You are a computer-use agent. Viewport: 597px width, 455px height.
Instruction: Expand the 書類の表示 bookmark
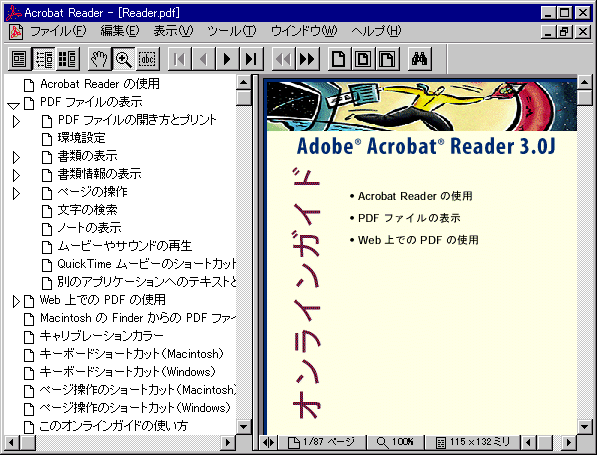tap(16, 157)
